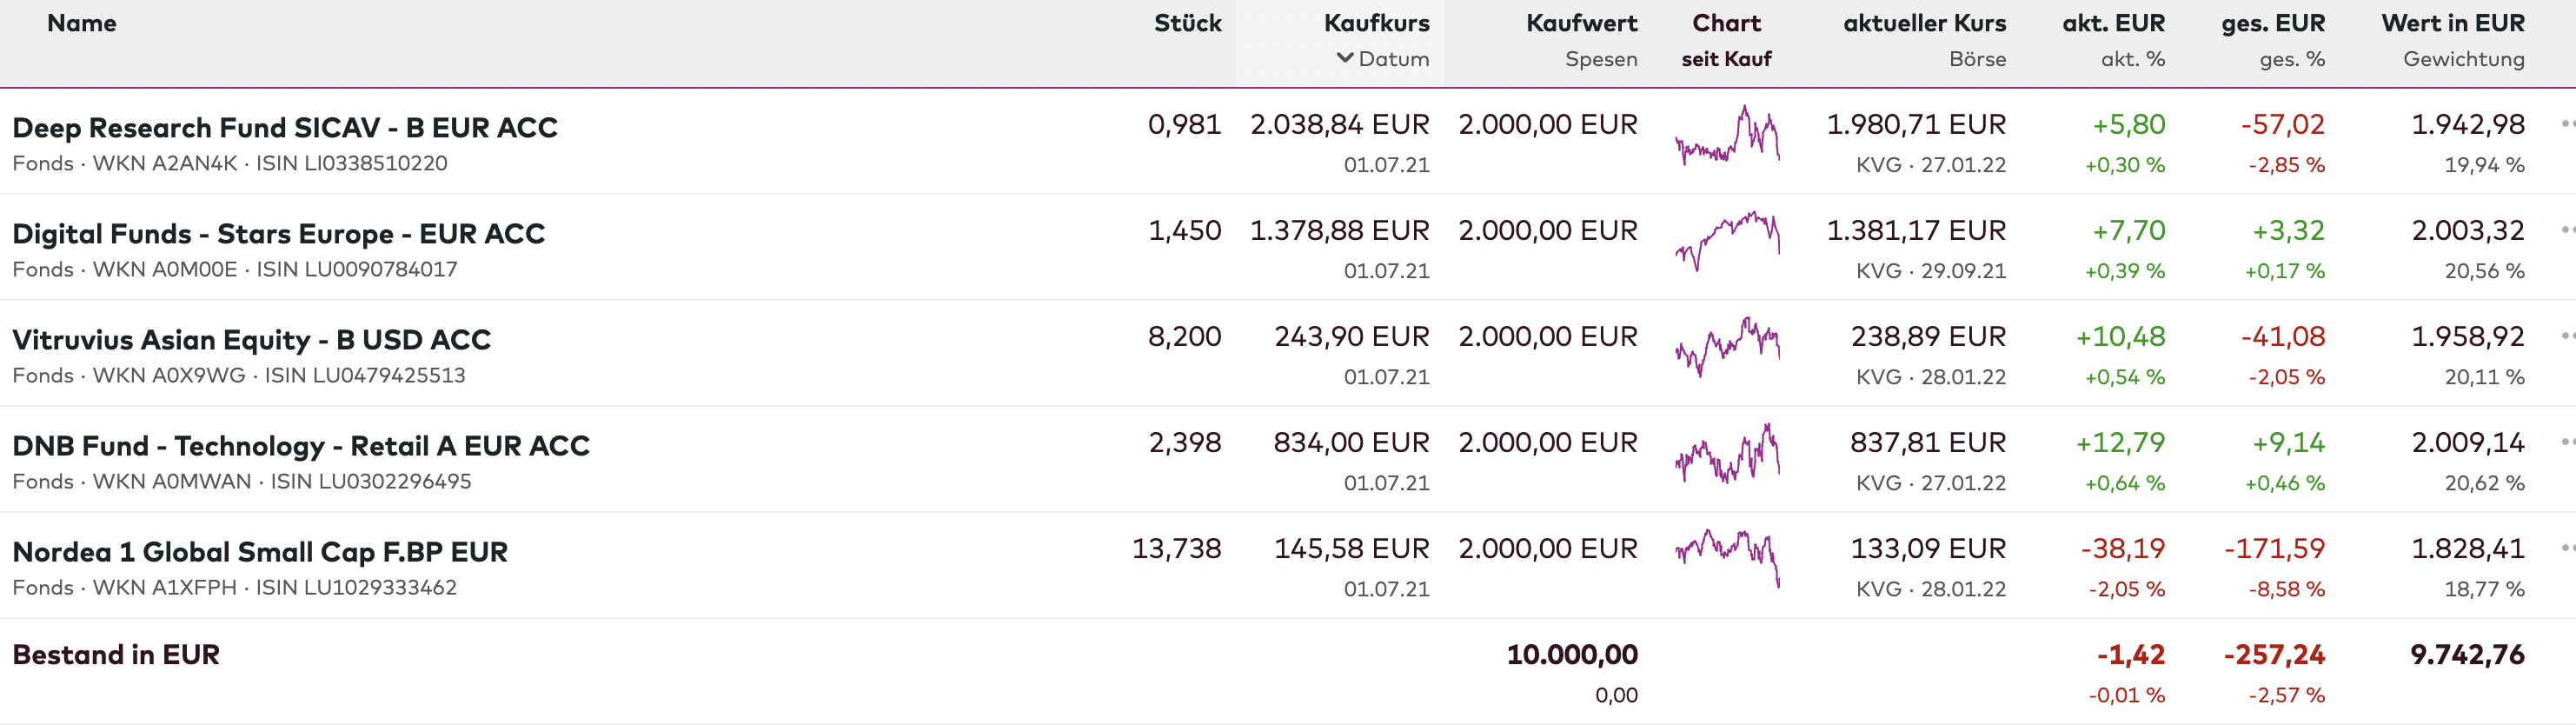Open the Vitruvius Asian Equity row menu dots

(x=2567, y=337)
